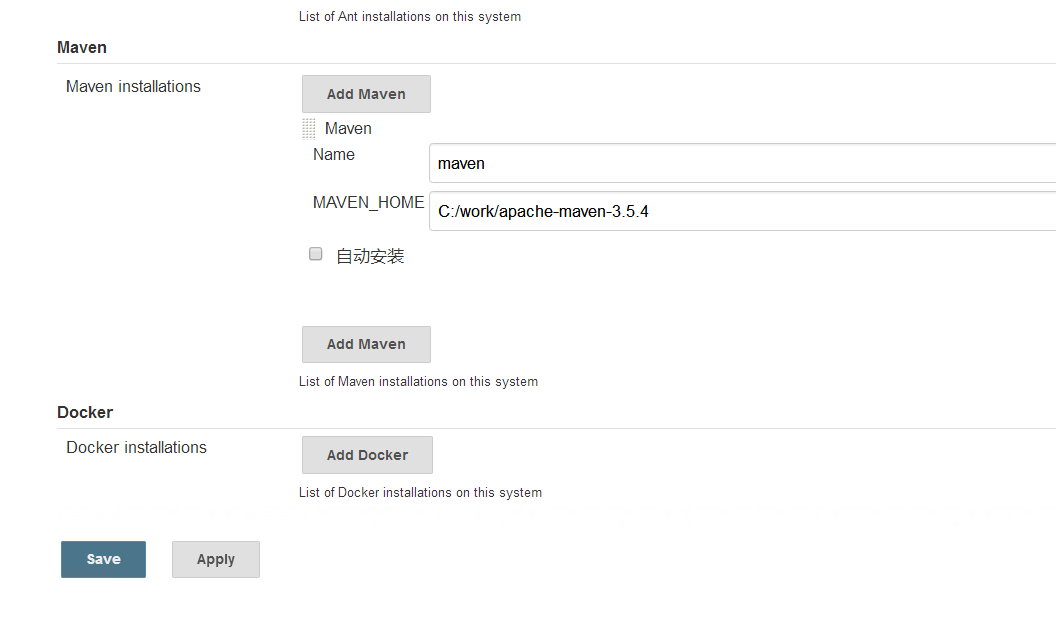Select the Maven section heading
Screen dimensions: 1056x623
point(82,47)
